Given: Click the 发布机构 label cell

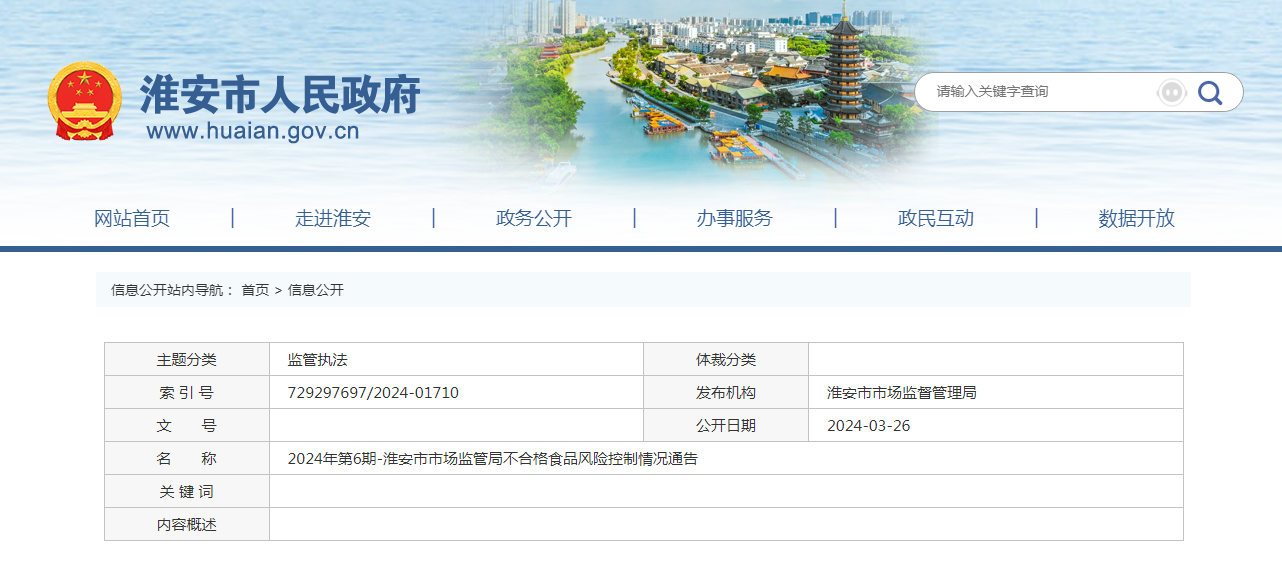Looking at the screenshot, I should 726,393.
